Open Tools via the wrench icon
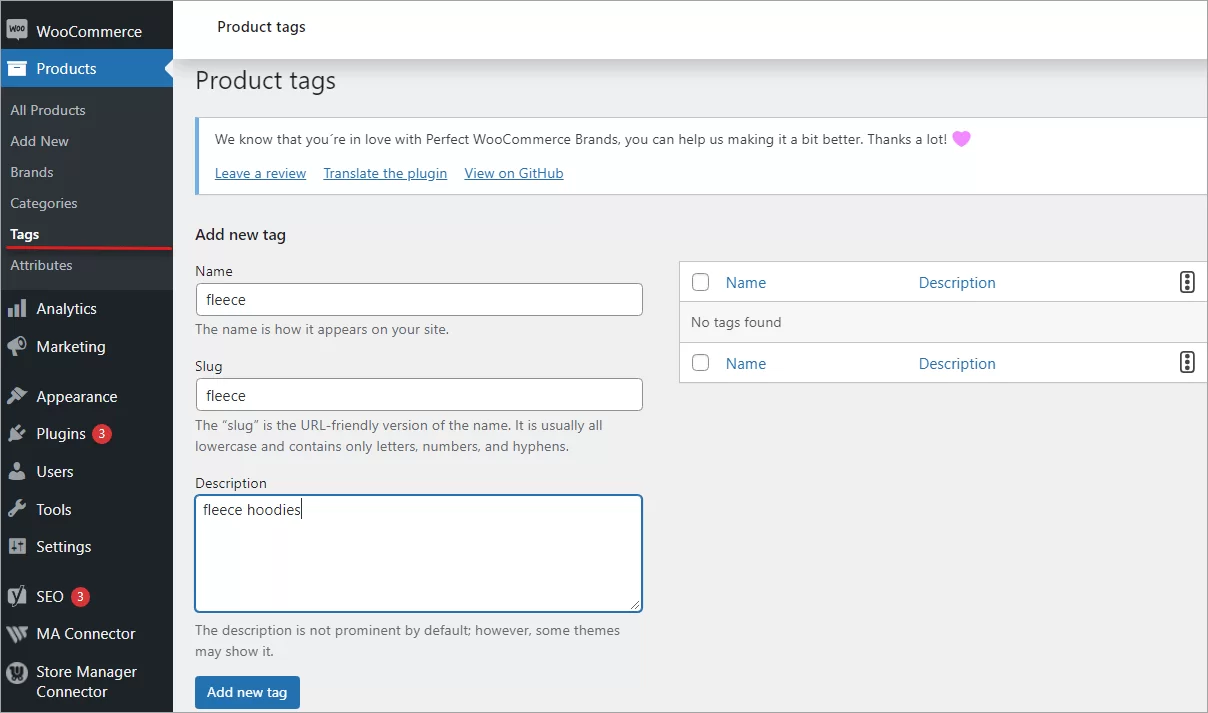This screenshot has height=713, width=1208. 18,509
